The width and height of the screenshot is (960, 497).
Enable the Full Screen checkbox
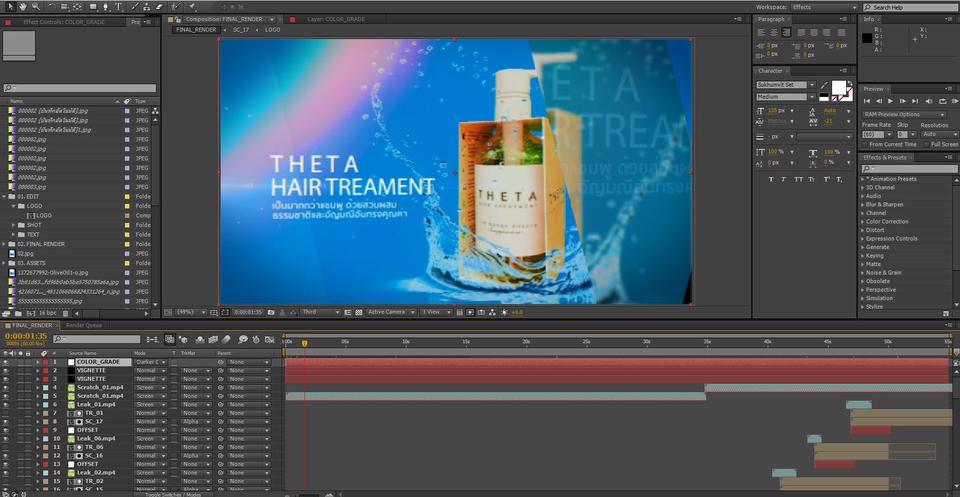point(926,144)
